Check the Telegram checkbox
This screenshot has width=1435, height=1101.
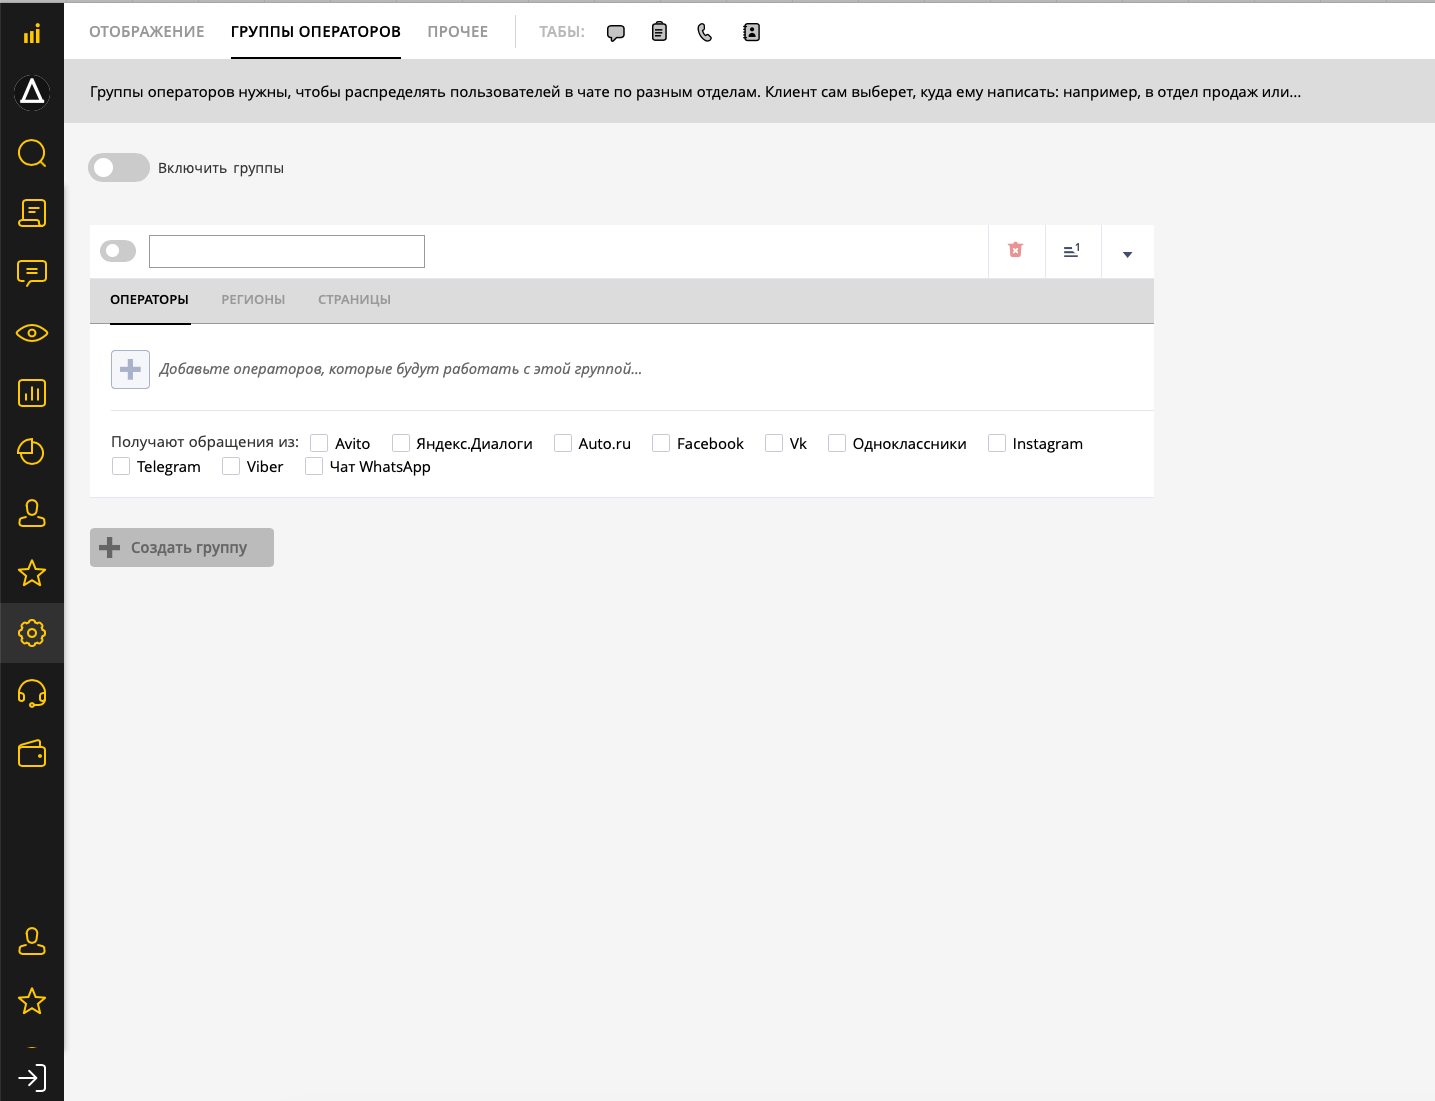point(121,466)
